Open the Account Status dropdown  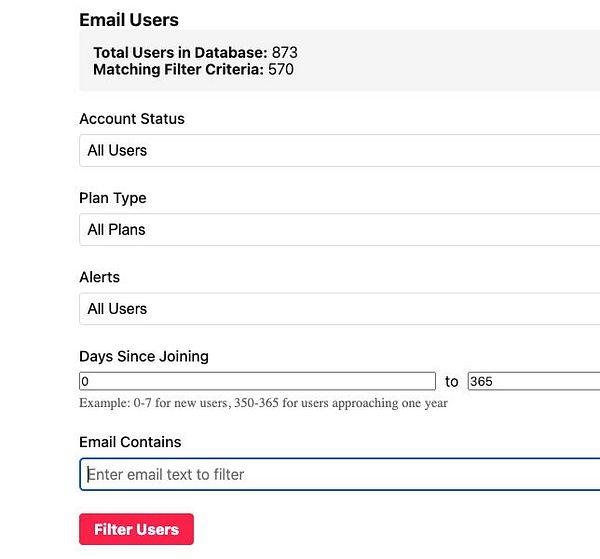(338, 150)
